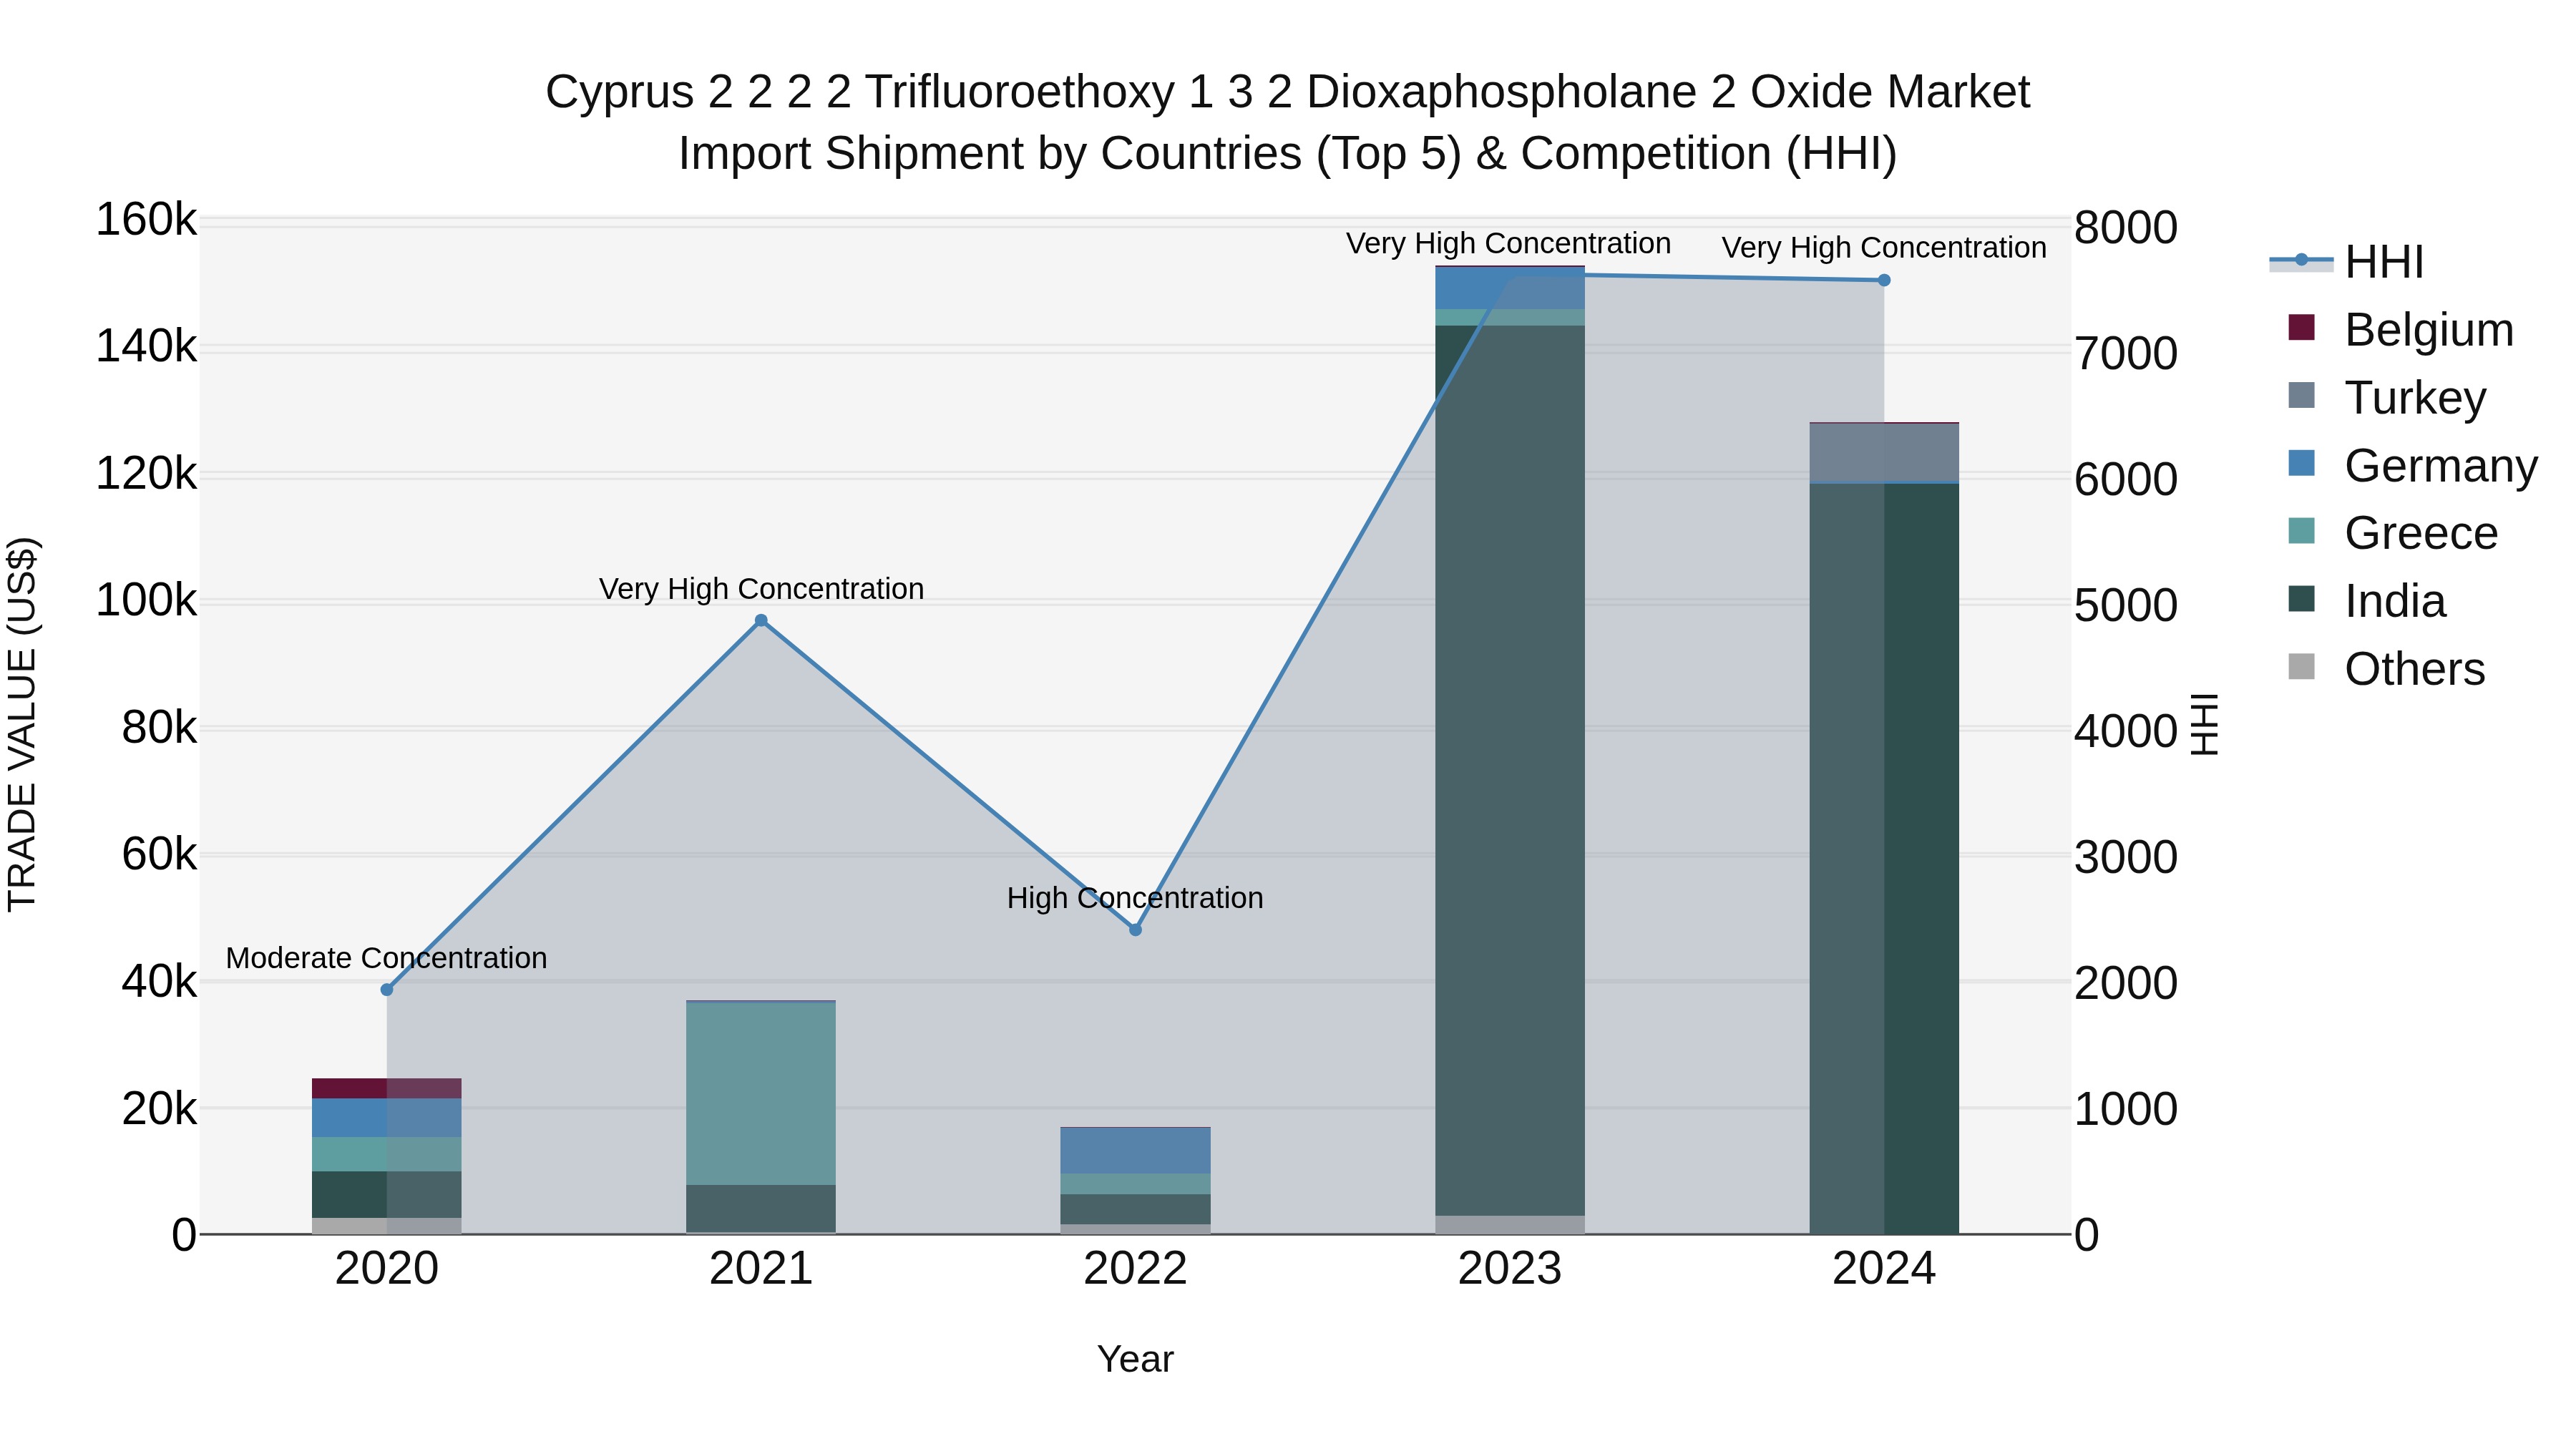The height and width of the screenshot is (1449, 2576).
Task: Click the Greece teal legend swatch
Action: [x=2301, y=531]
